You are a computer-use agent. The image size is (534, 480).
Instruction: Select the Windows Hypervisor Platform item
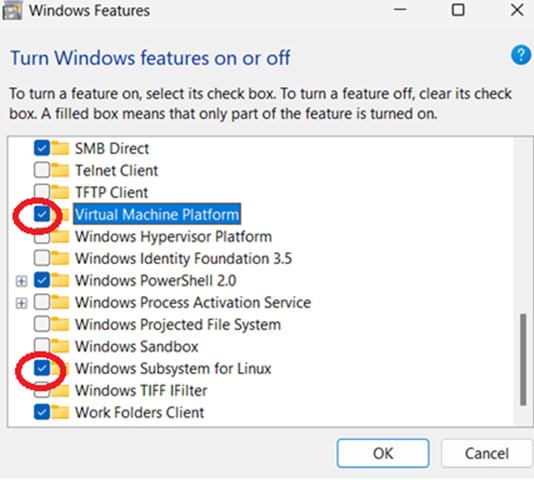click(173, 236)
